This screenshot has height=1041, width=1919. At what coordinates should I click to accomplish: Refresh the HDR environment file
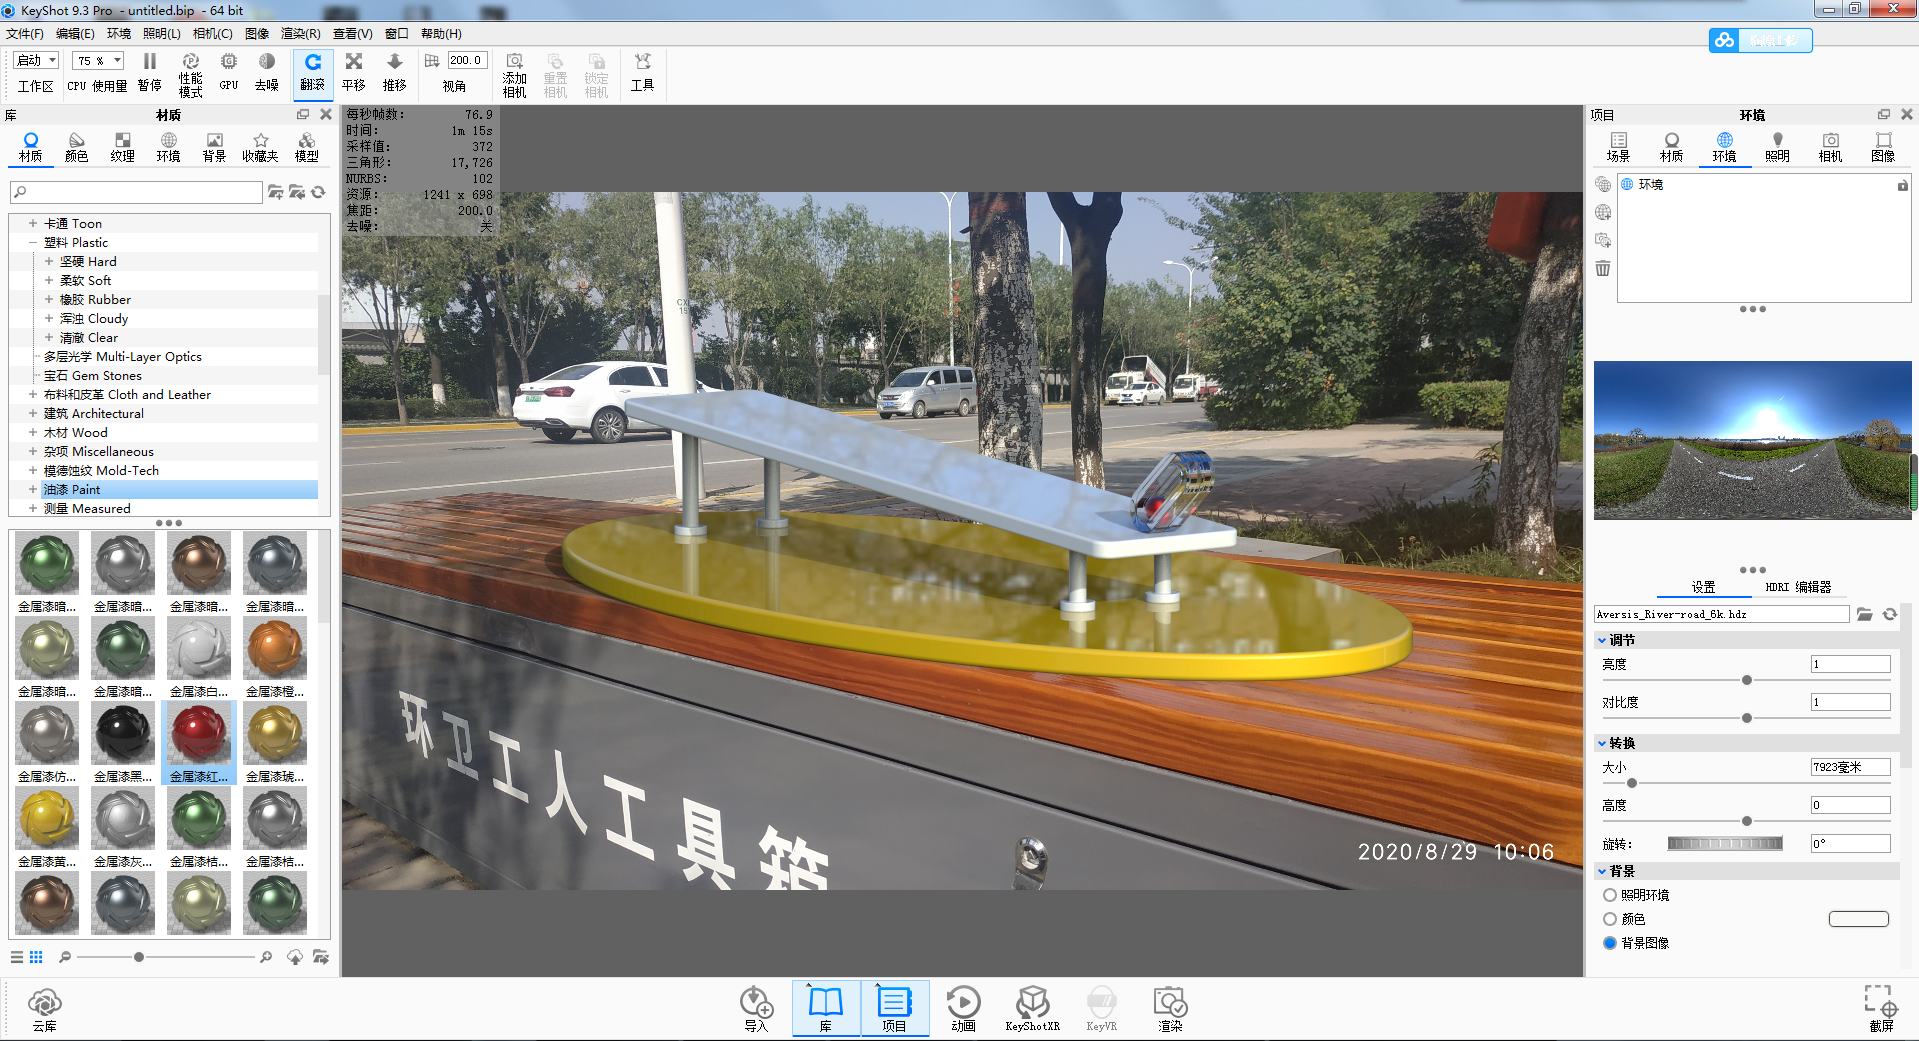1890,614
